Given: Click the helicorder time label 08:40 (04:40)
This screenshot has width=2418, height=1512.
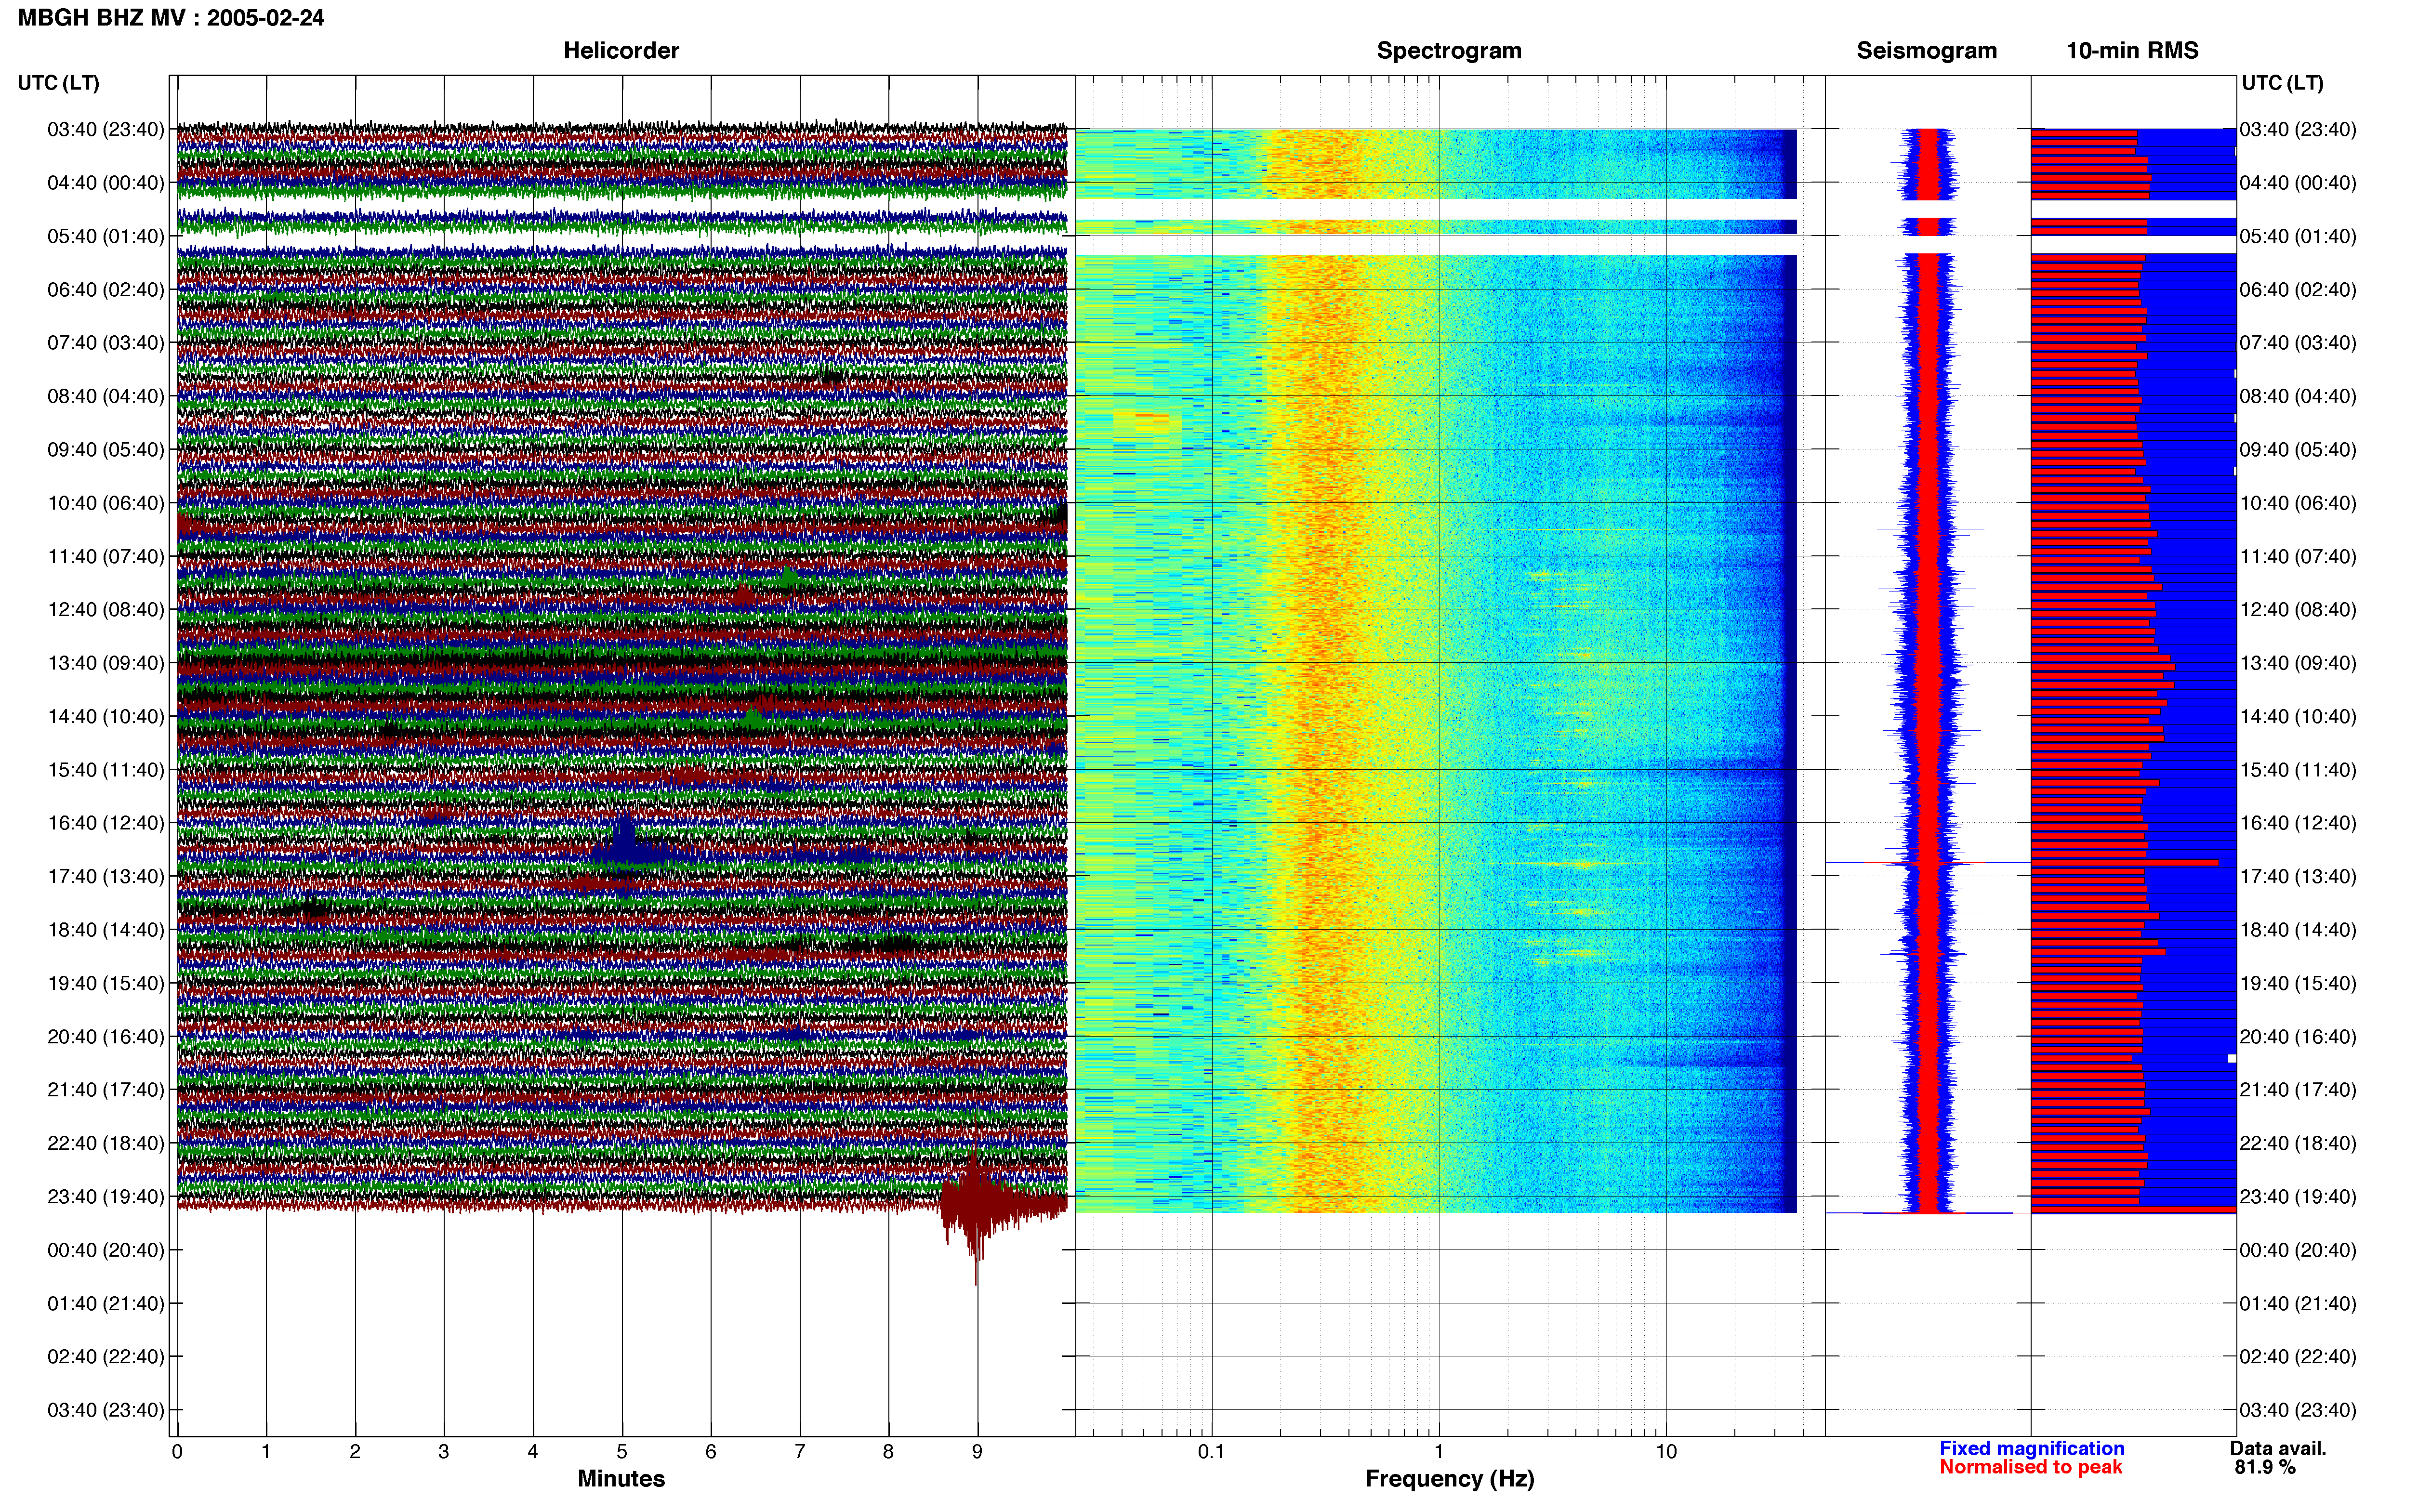Looking at the screenshot, I should [105, 396].
